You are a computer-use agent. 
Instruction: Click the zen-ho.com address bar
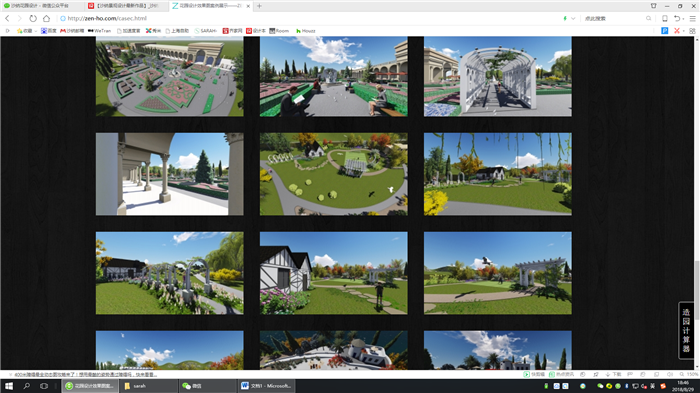coord(308,18)
